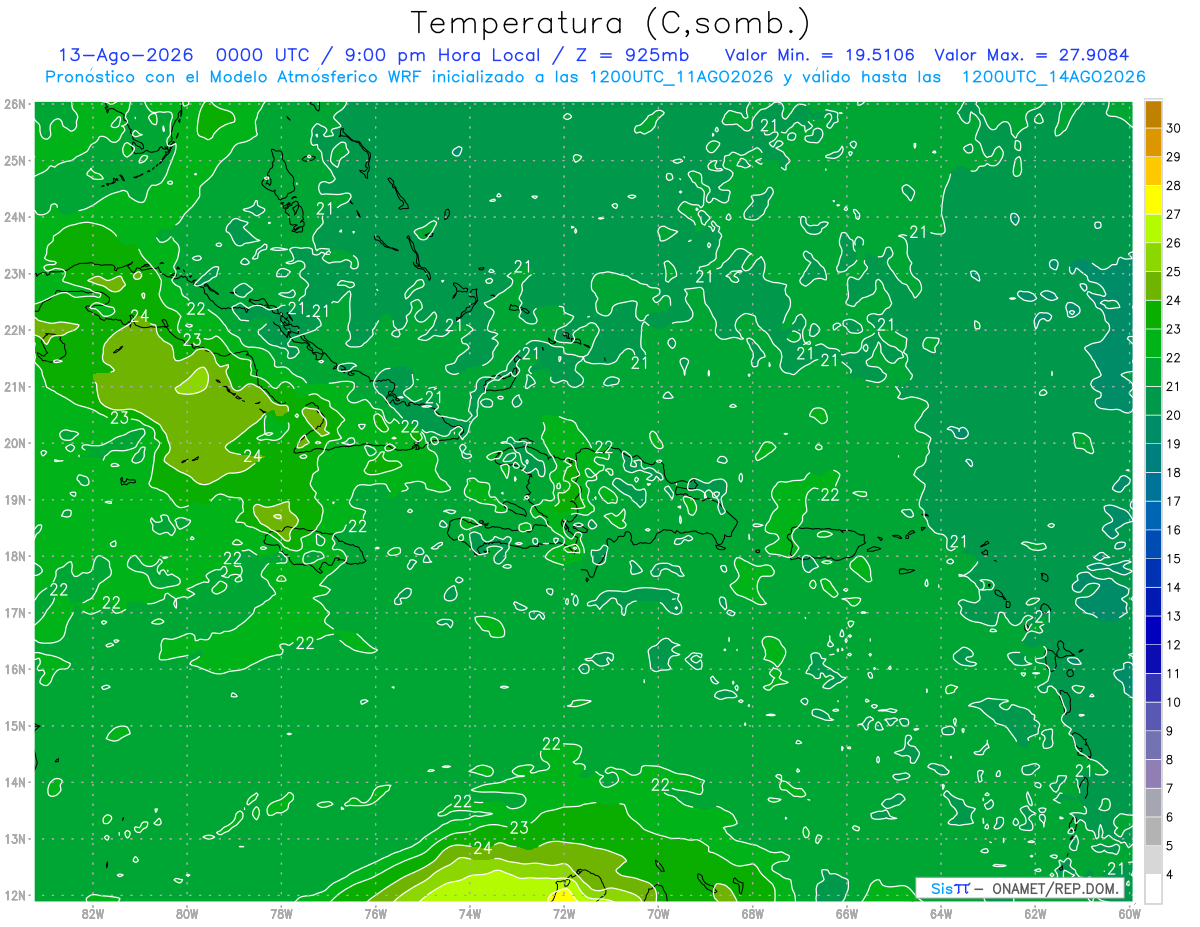Click latitude label '12N'
Viewport: 1200px width, 927px height.
coord(15,895)
